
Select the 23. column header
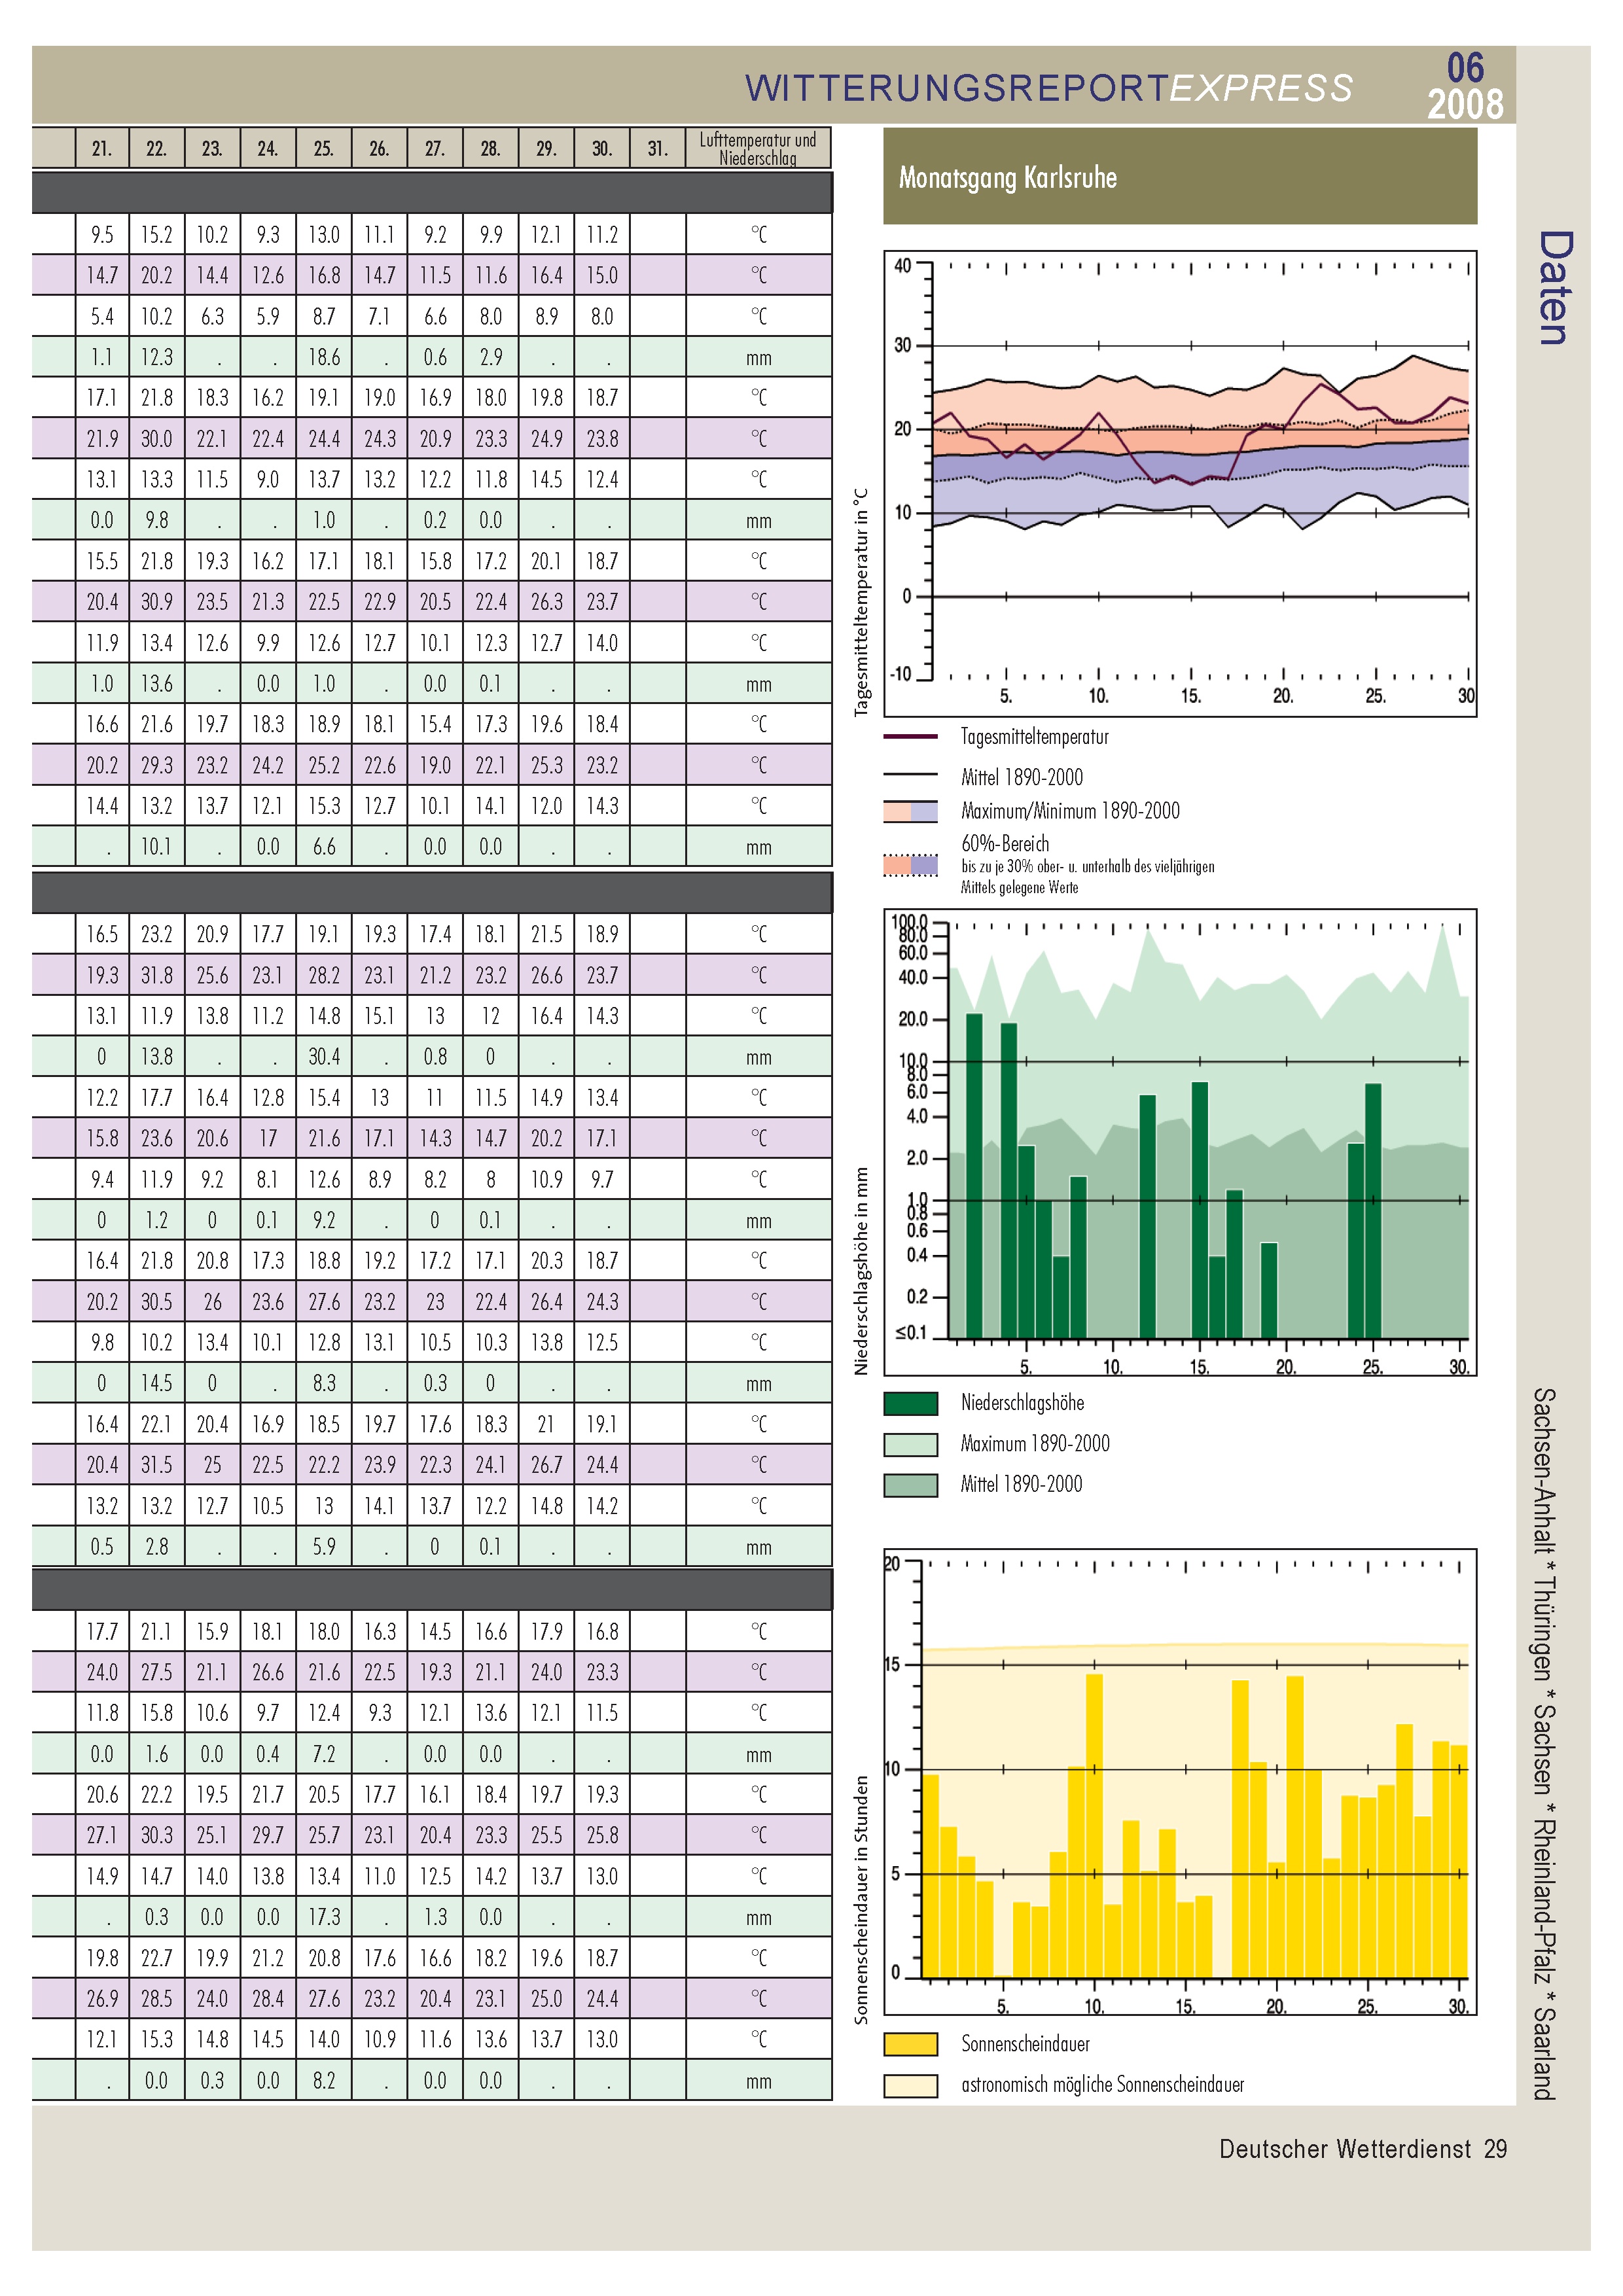(212, 148)
